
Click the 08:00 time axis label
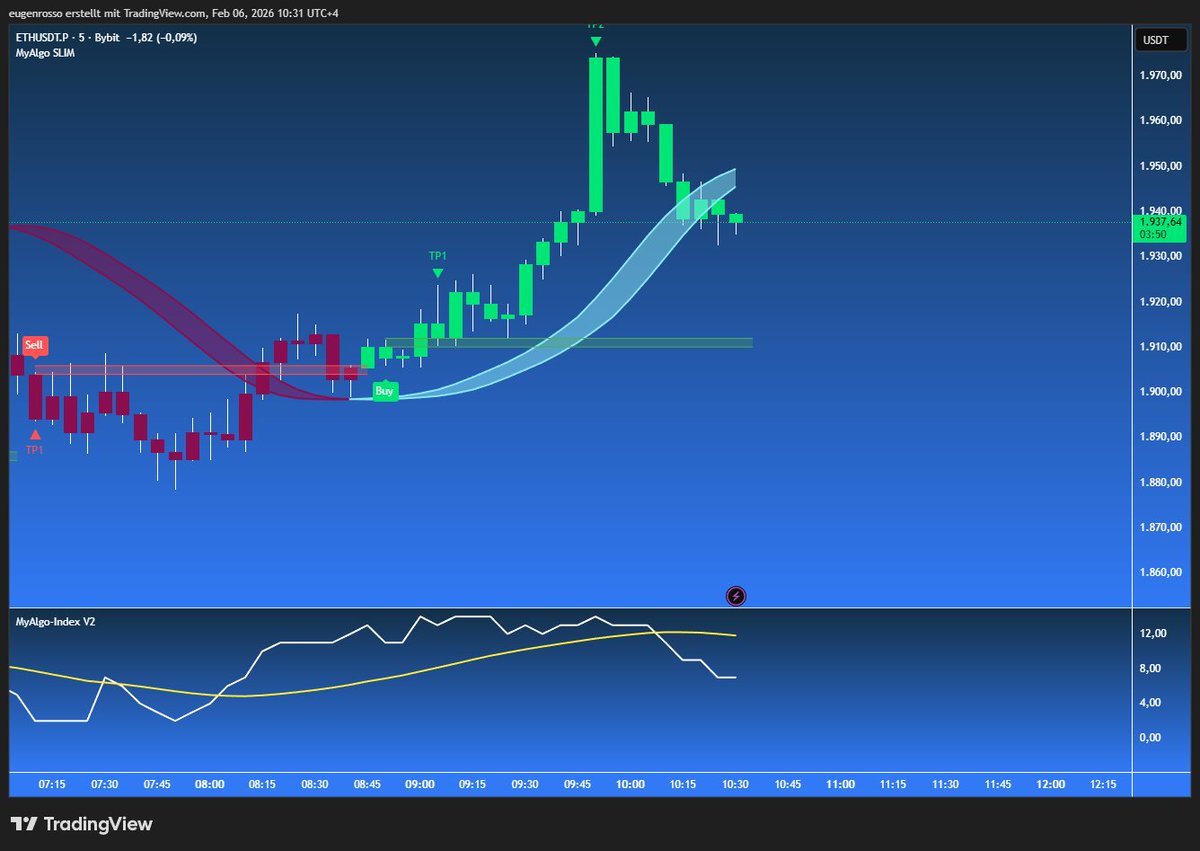tap(210, 784)
